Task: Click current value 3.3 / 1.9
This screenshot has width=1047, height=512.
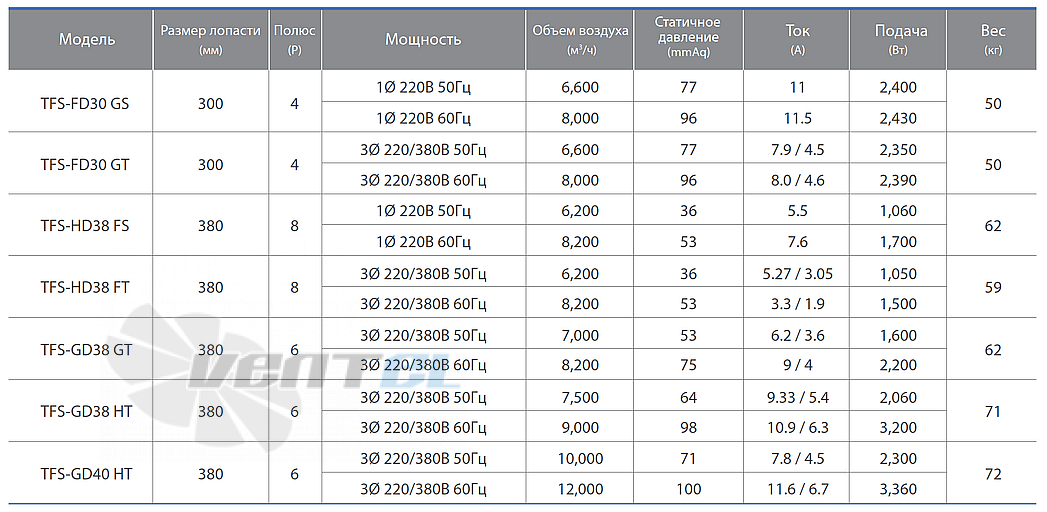Action: [797, 304]
